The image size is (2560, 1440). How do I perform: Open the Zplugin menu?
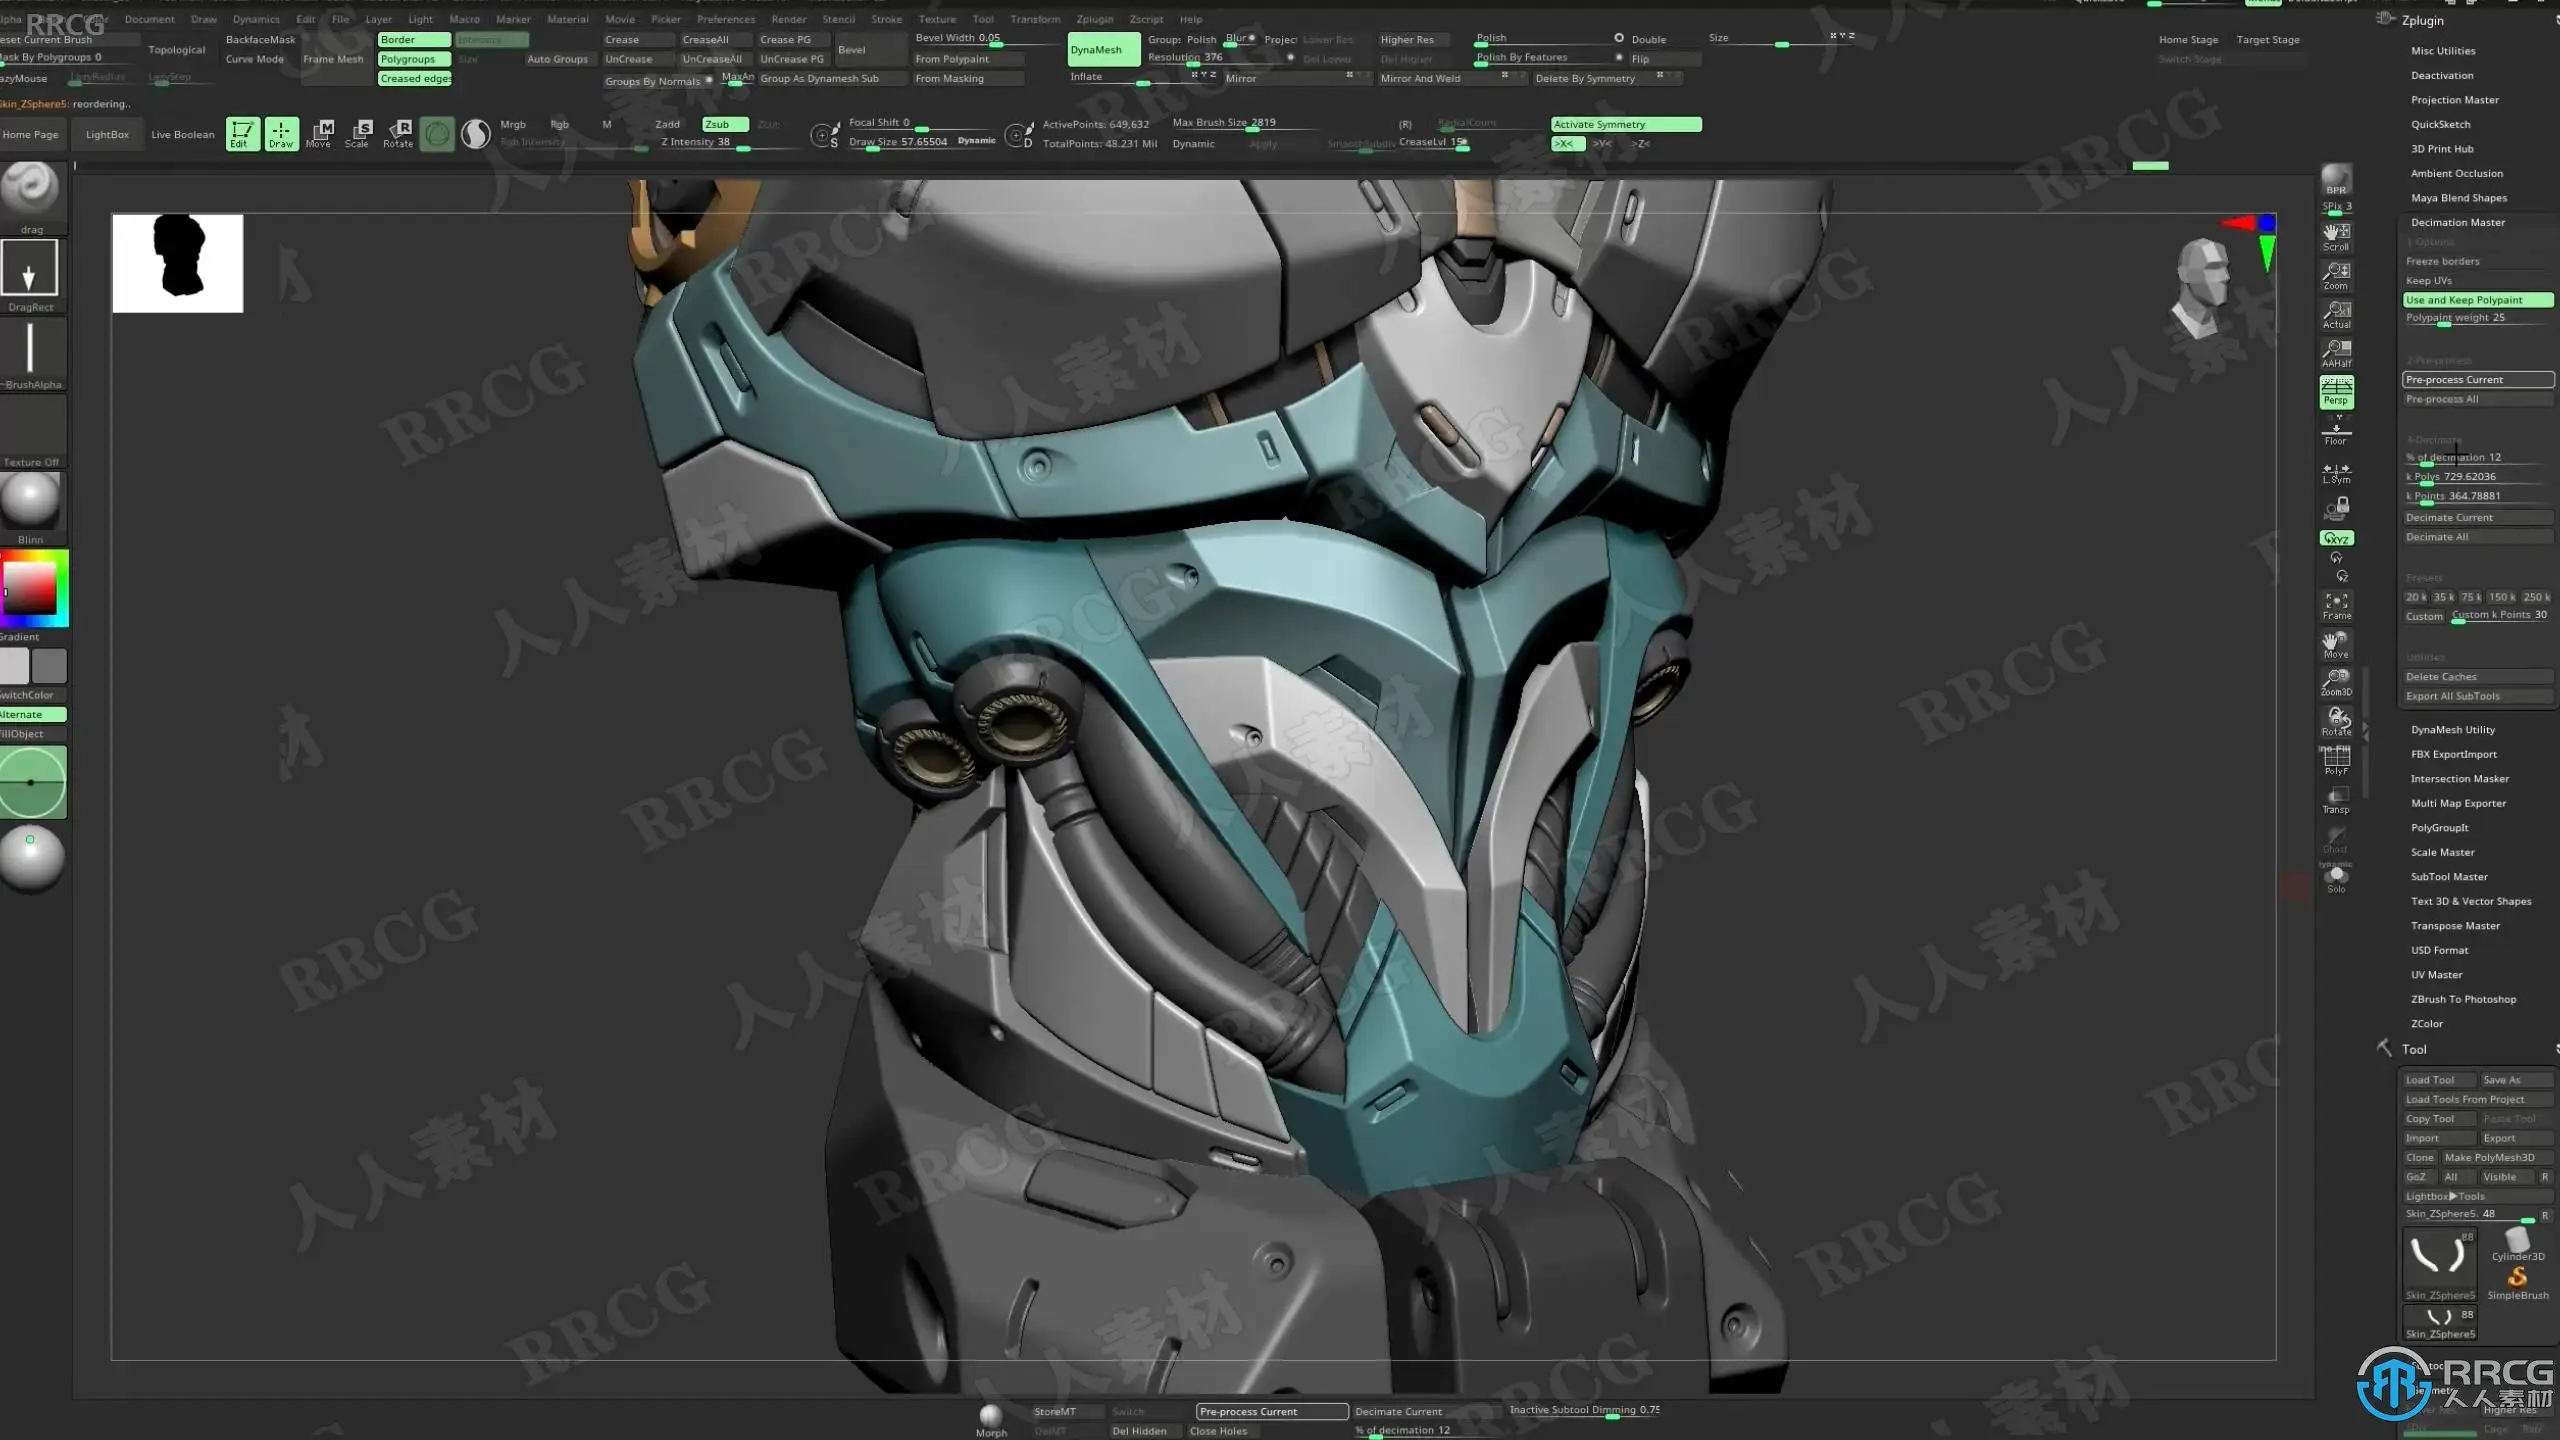pyautogui.click(x=1094, y=19)
